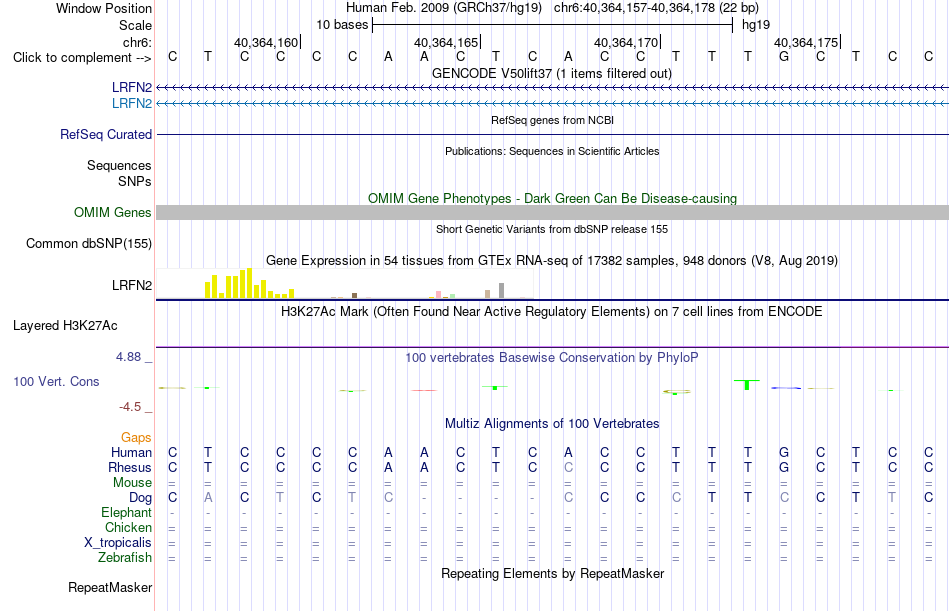Open Multiz Alignments of 100 Vertebrates title
Image resolution: width=950 pixels, height=611 pixels.
click(x=551, y=424)
